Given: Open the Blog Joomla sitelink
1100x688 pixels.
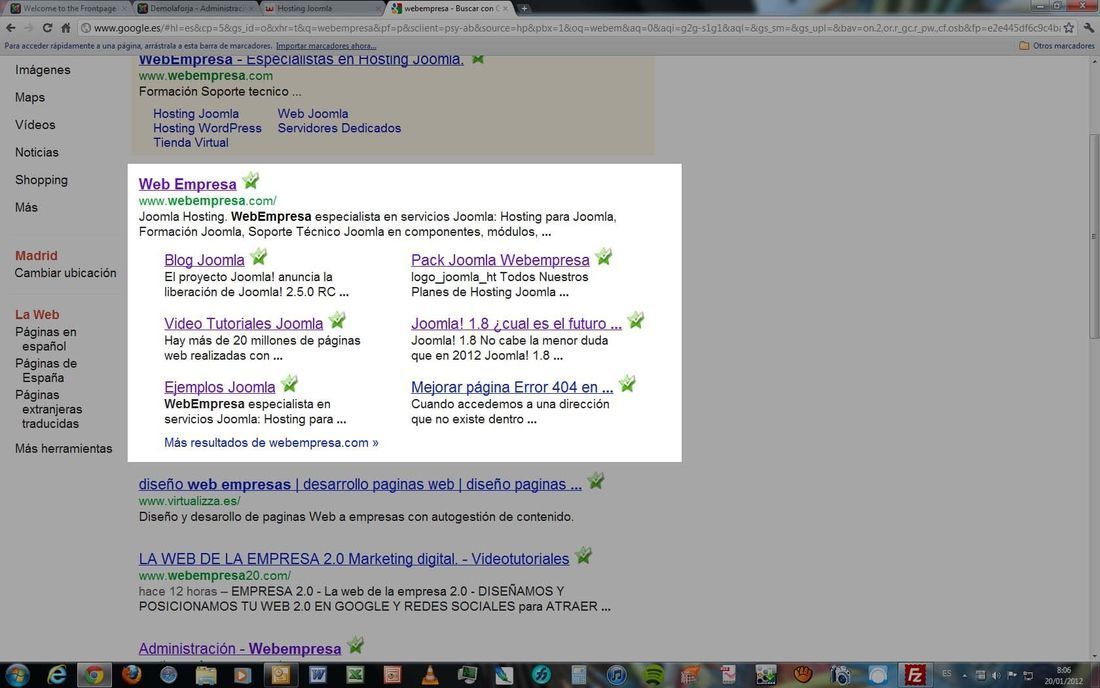Looking at the screenshot, I should click(204, 260).
